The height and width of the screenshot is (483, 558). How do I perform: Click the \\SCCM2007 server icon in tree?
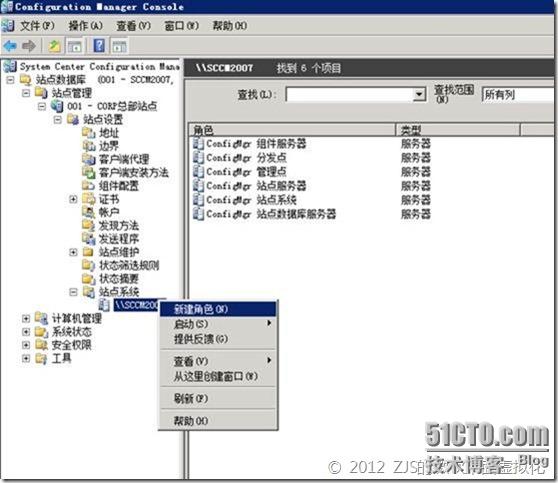104,305
